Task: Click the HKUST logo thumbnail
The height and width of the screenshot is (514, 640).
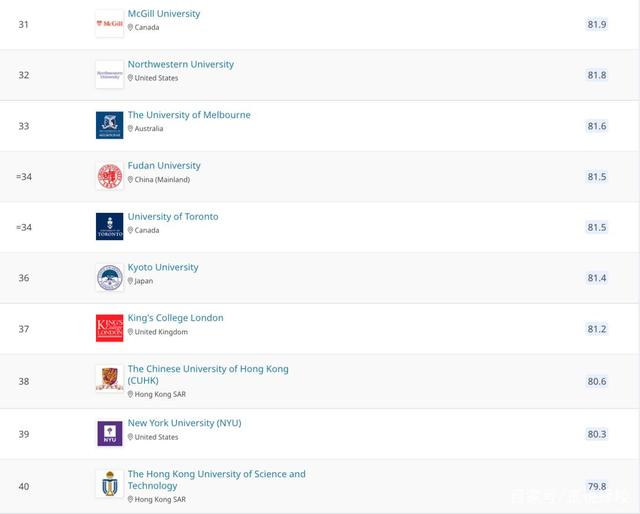Action: pyautogui.click(x=109, y=484)
